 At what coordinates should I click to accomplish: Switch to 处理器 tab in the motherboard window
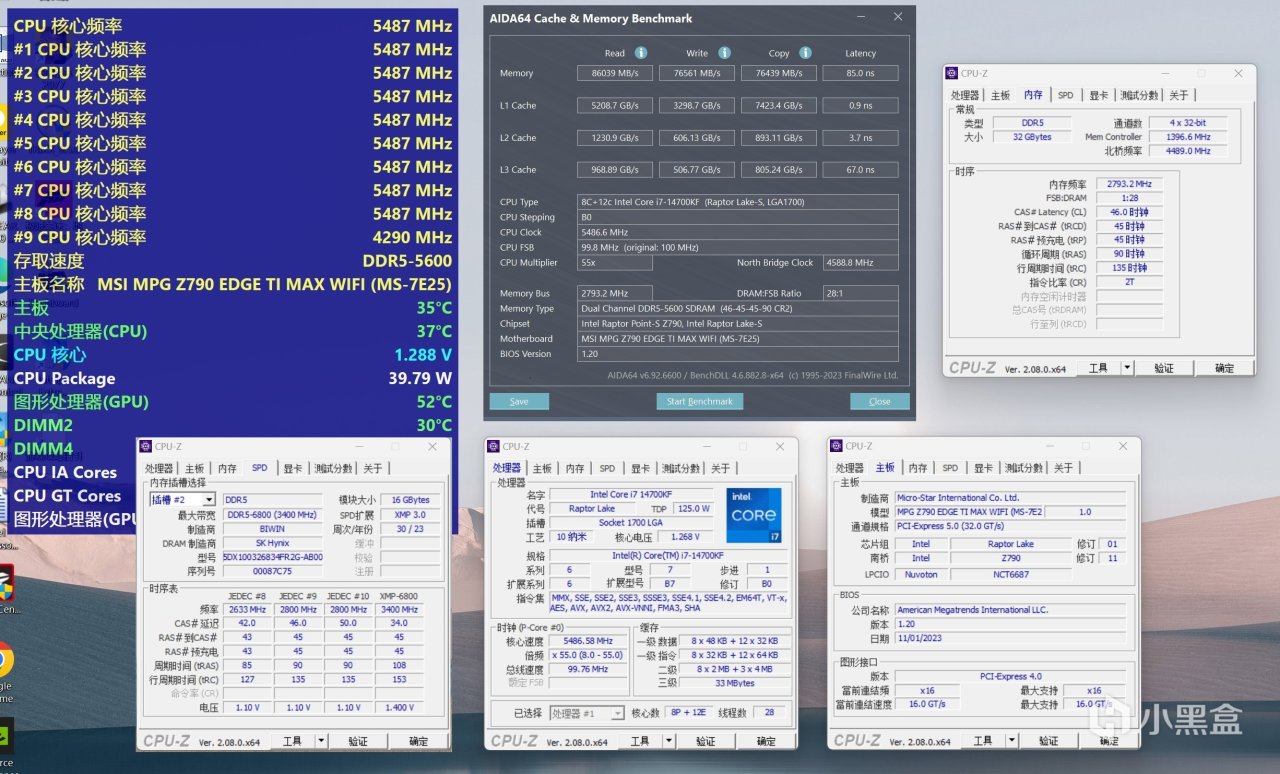tap(850, 468)
